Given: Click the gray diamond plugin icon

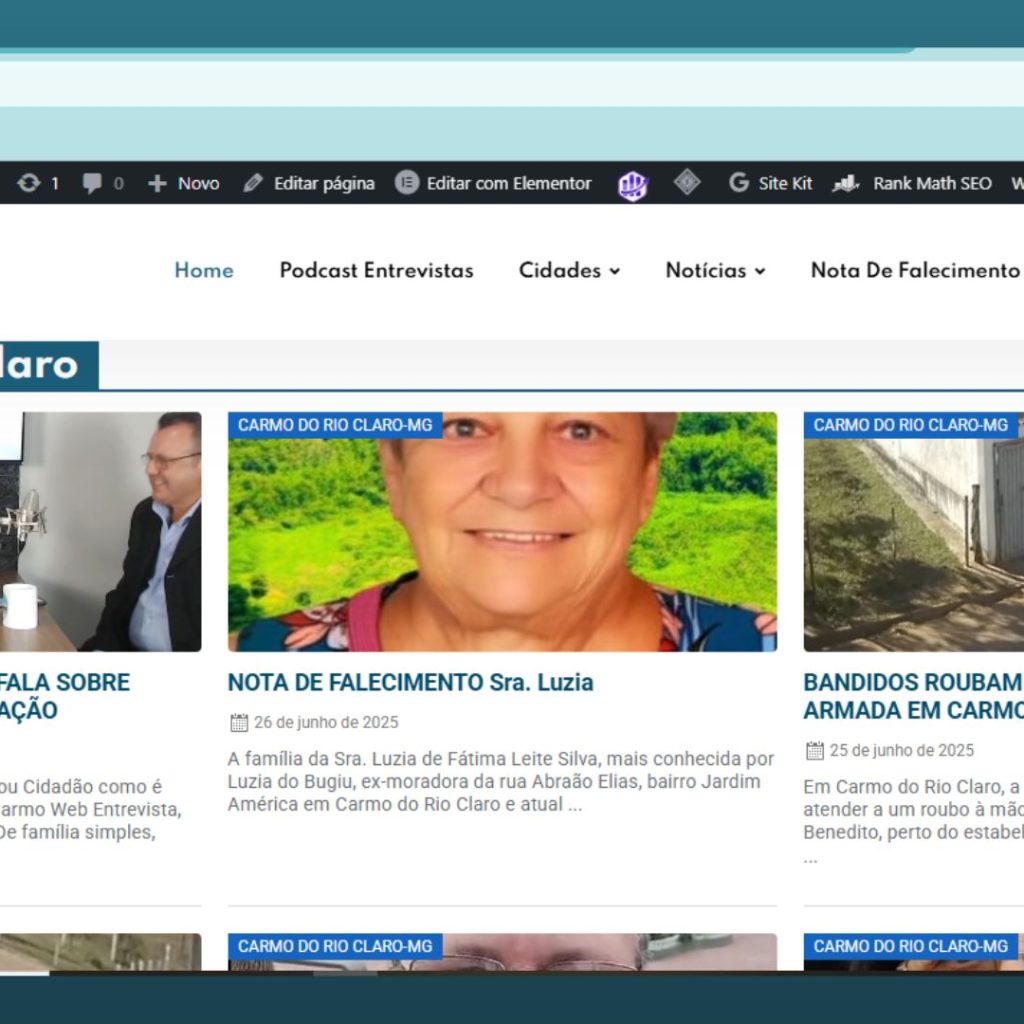Looking at the screenshot, I should (x=687, y=182).
